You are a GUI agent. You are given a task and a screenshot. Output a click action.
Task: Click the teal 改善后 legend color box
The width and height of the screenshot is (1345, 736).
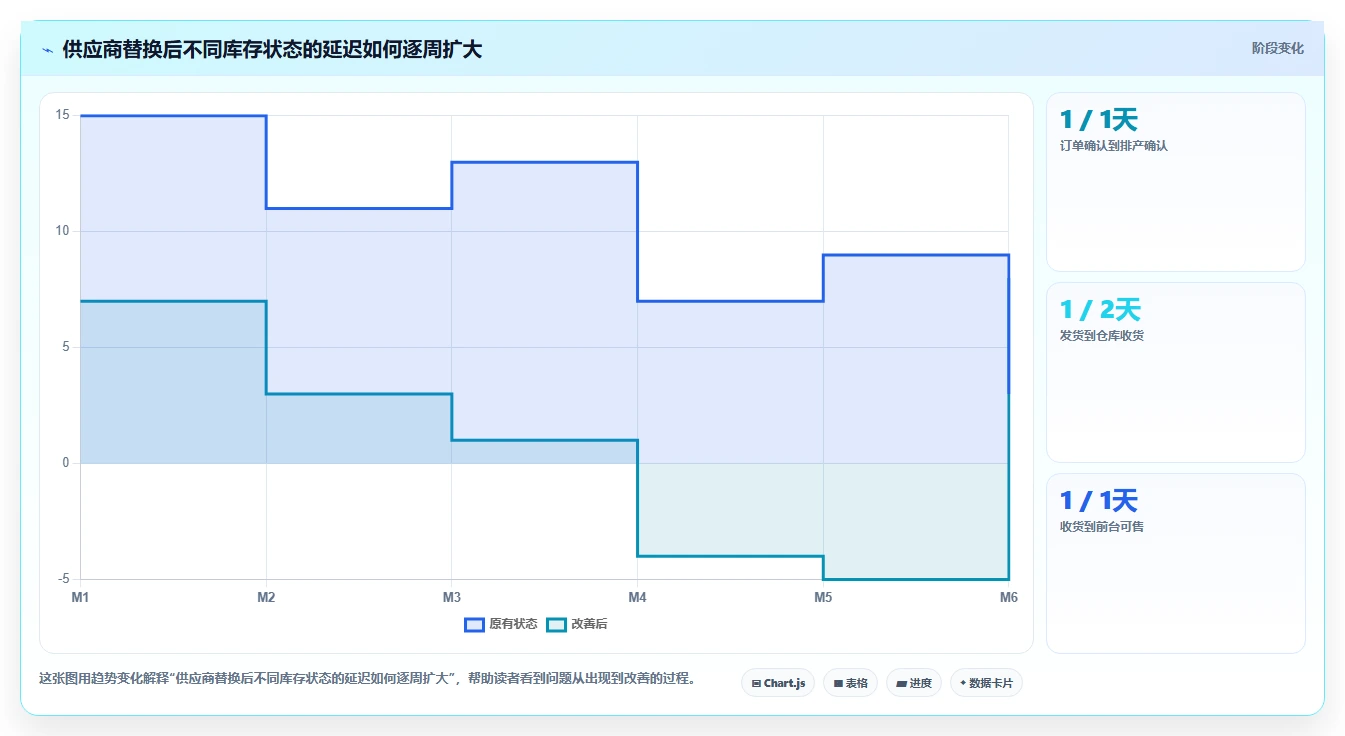coord(556,624)
